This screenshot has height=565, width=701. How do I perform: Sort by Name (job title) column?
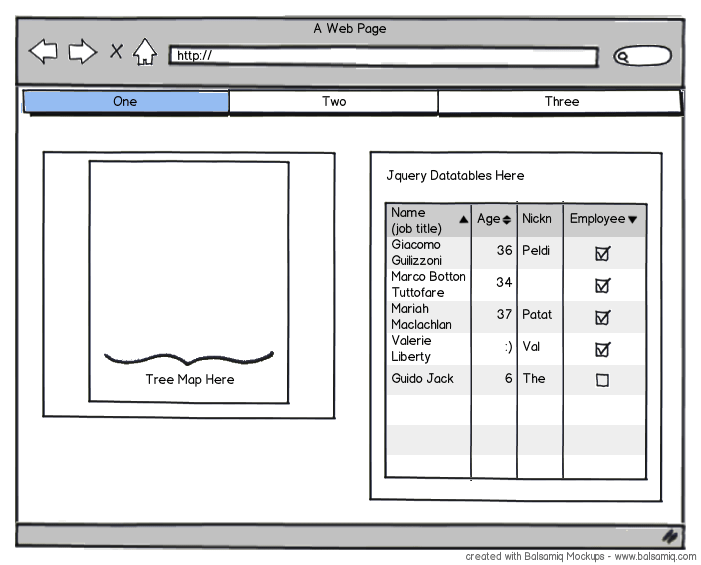pos(428,220)
